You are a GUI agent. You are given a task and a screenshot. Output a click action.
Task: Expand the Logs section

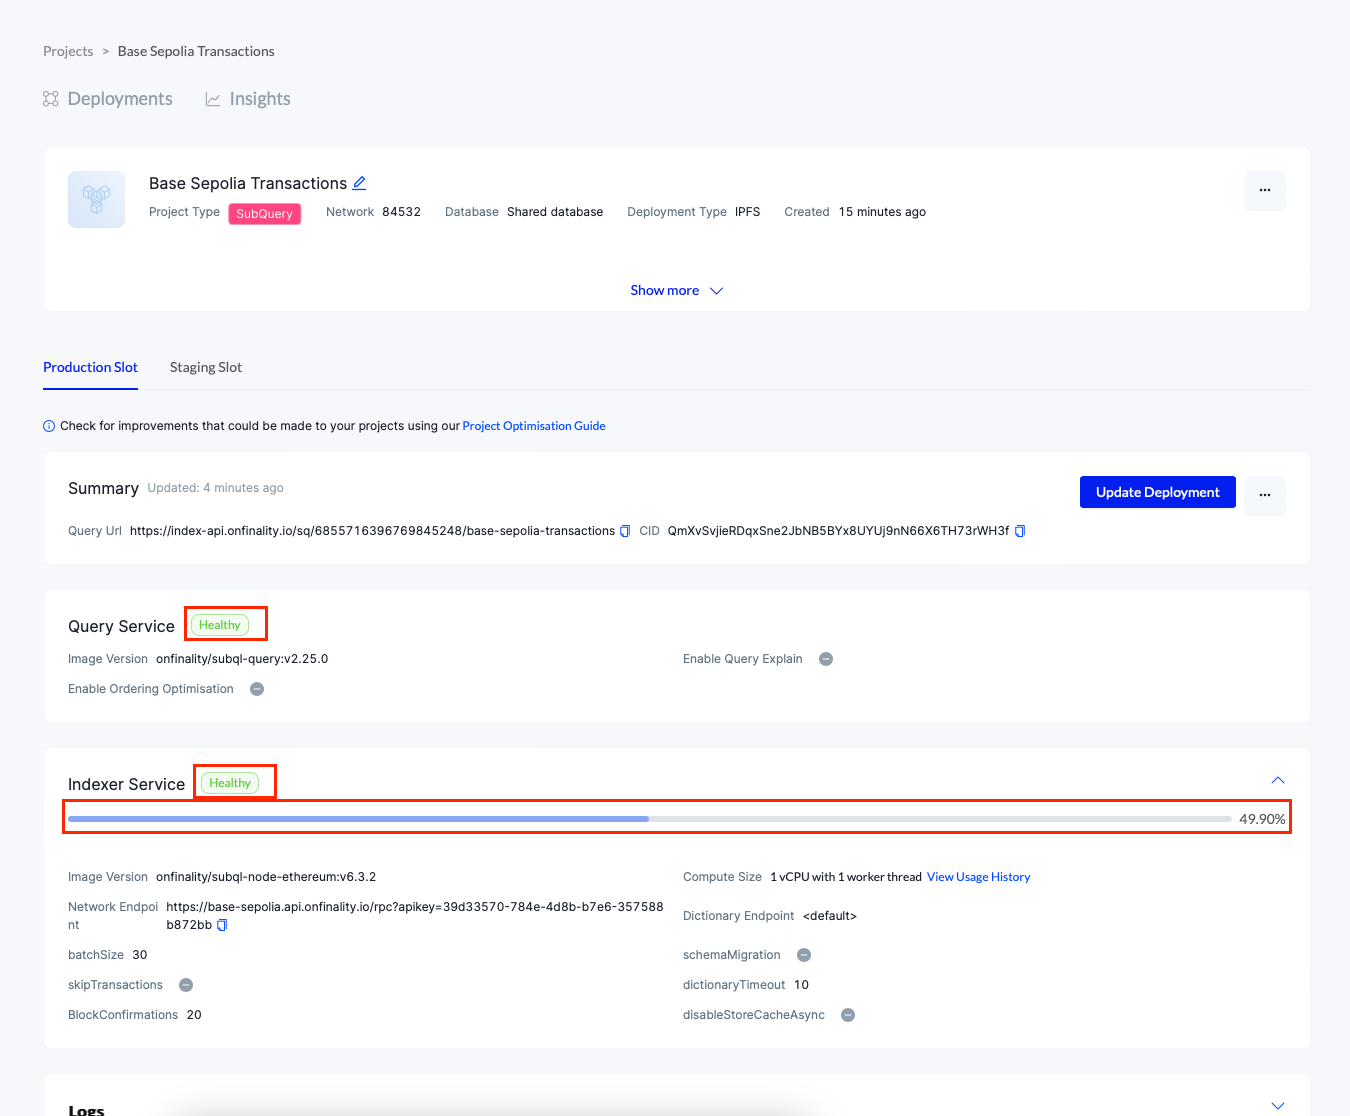coord(1277,1105)
